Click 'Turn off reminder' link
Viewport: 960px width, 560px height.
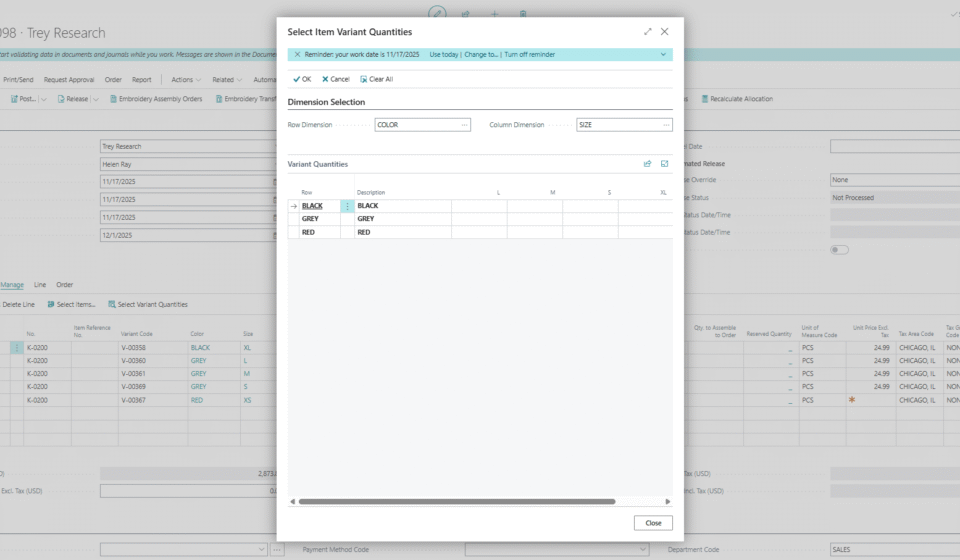(x=530, y=54)
